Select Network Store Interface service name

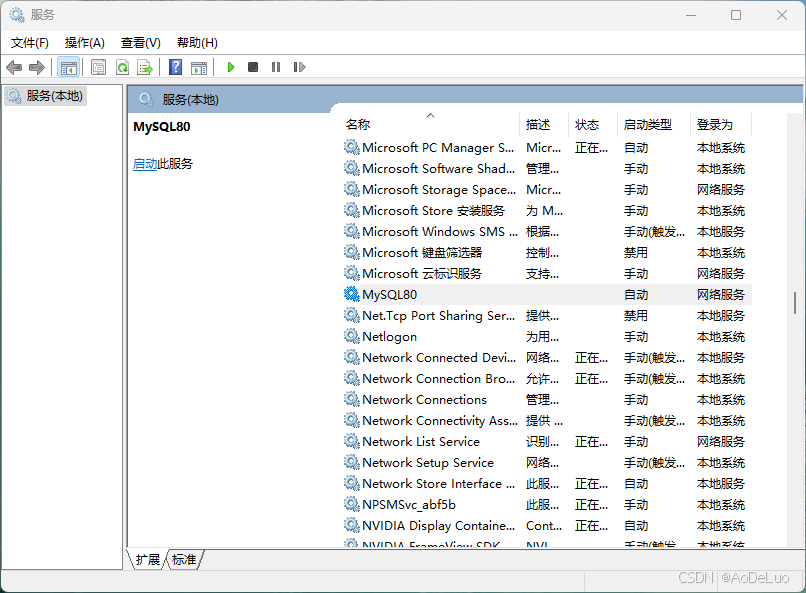coord(438,483)
